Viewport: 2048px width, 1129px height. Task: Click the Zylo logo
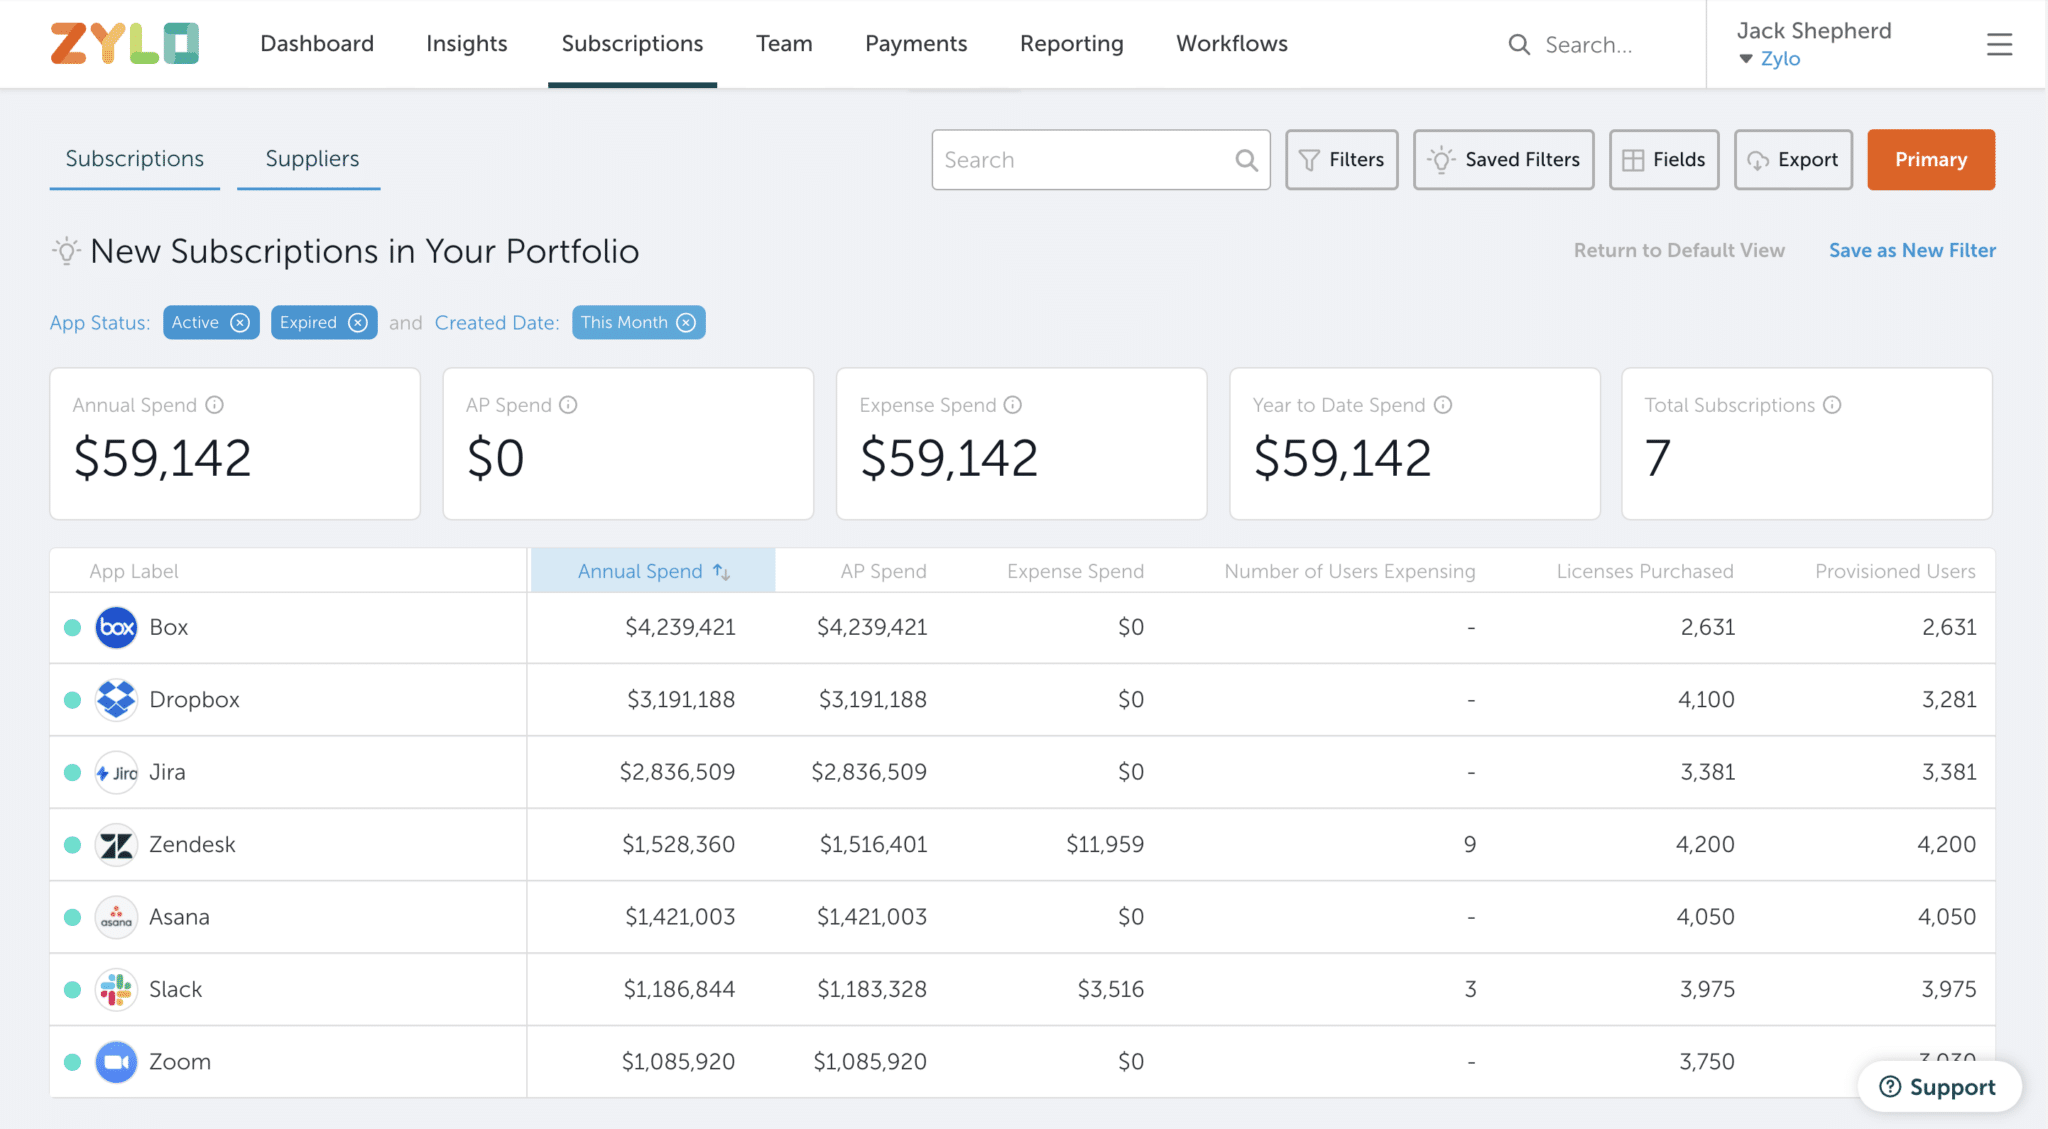[123, 44]
